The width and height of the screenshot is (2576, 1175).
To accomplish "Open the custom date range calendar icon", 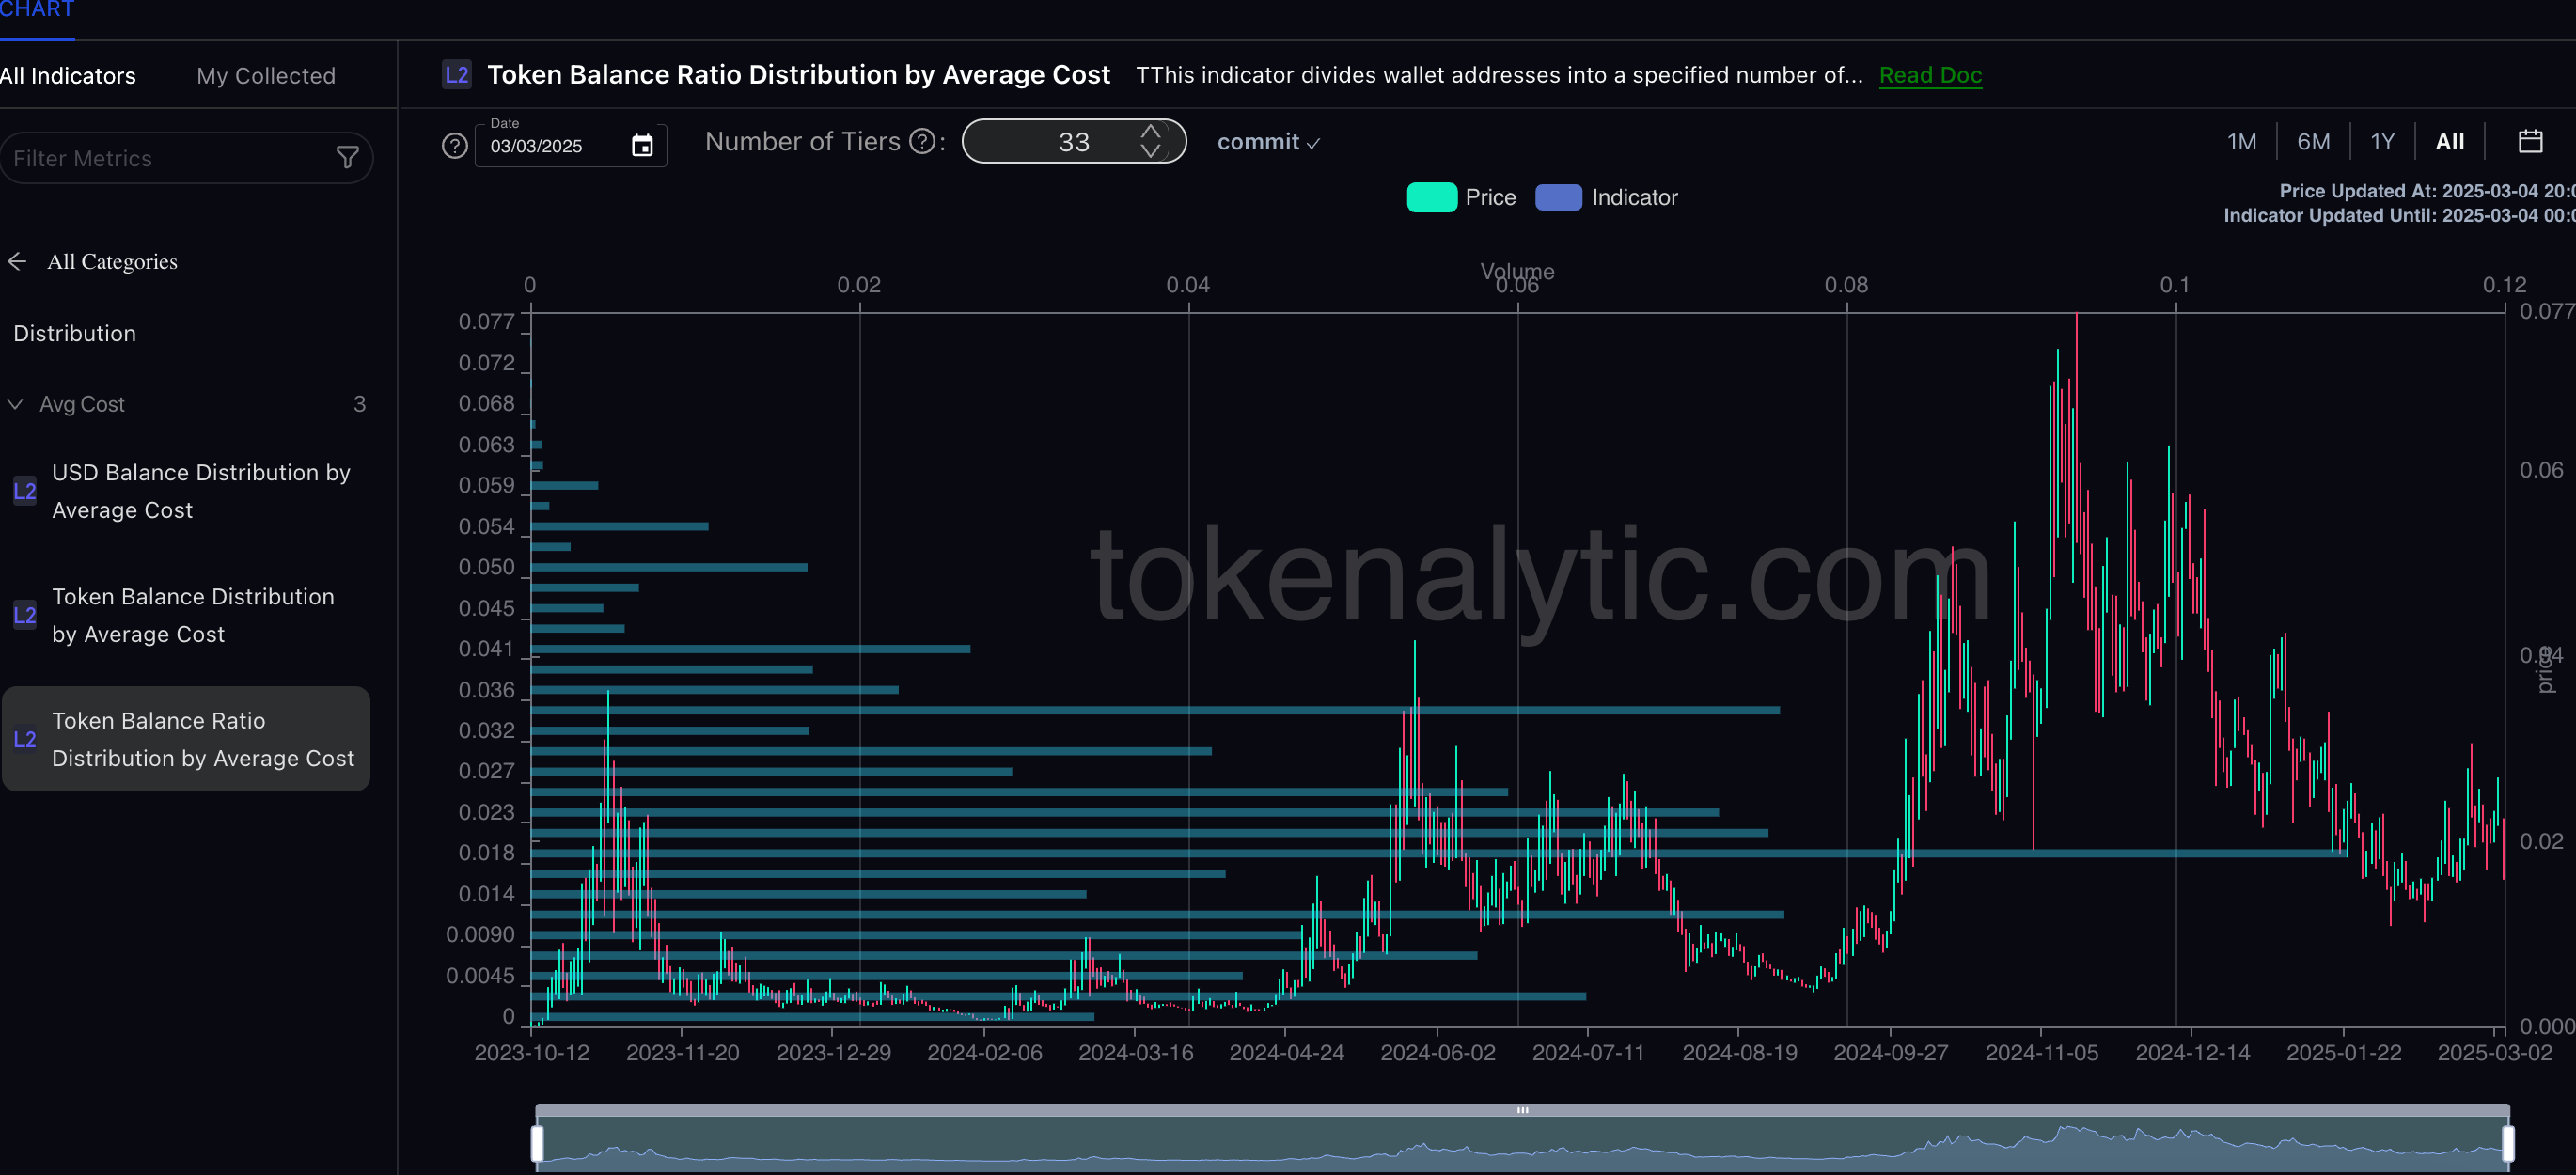I will click(2530, 142).
